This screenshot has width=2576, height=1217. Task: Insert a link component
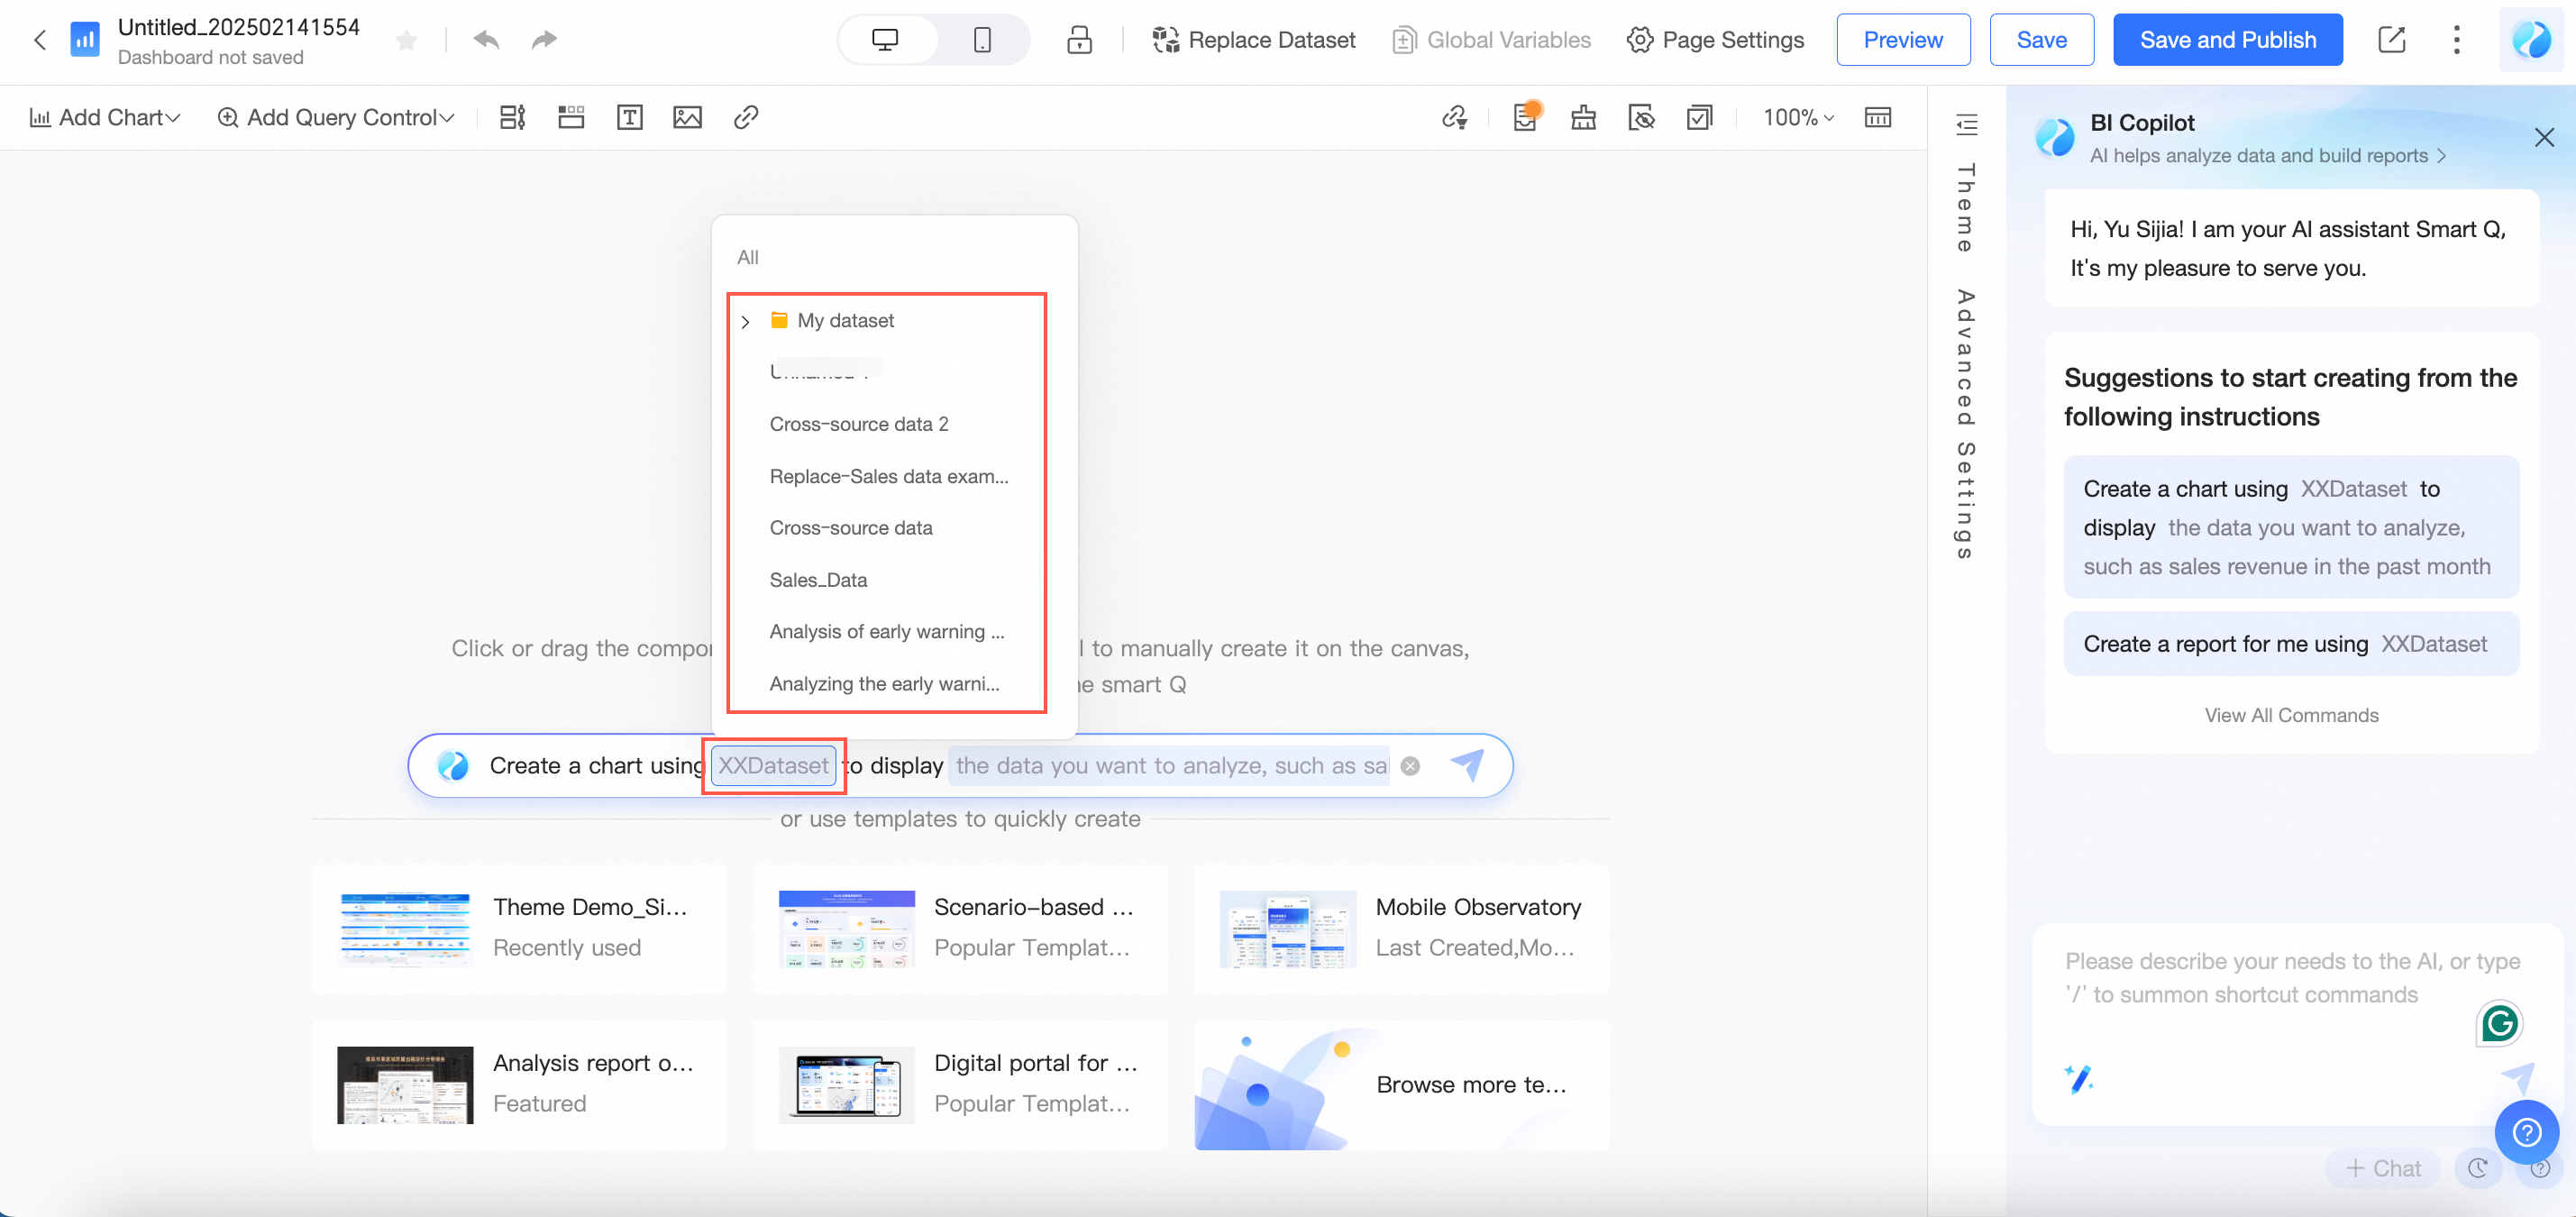(x=745, y=117)
